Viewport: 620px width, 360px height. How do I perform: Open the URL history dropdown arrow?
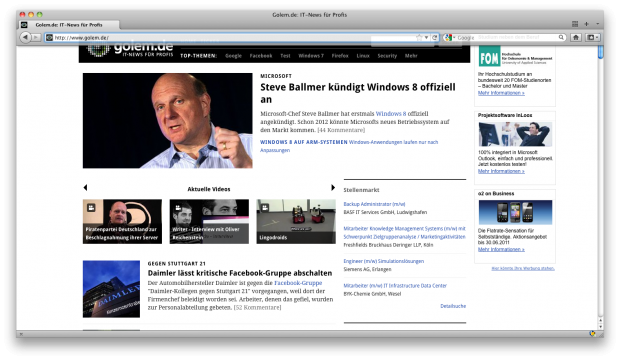(427, 37)
